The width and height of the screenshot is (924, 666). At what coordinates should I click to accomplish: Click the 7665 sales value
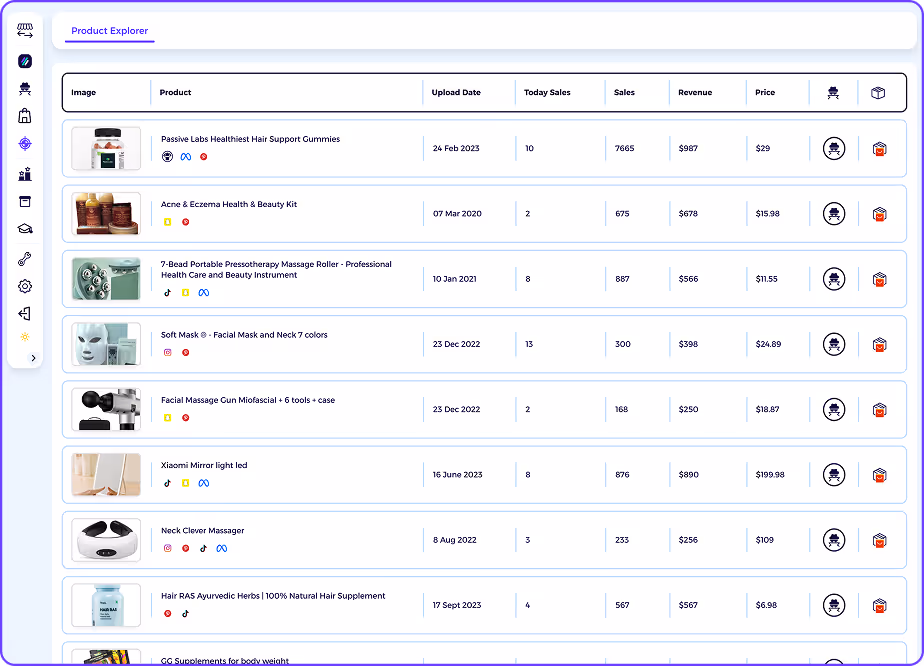[x=624, y=149]
